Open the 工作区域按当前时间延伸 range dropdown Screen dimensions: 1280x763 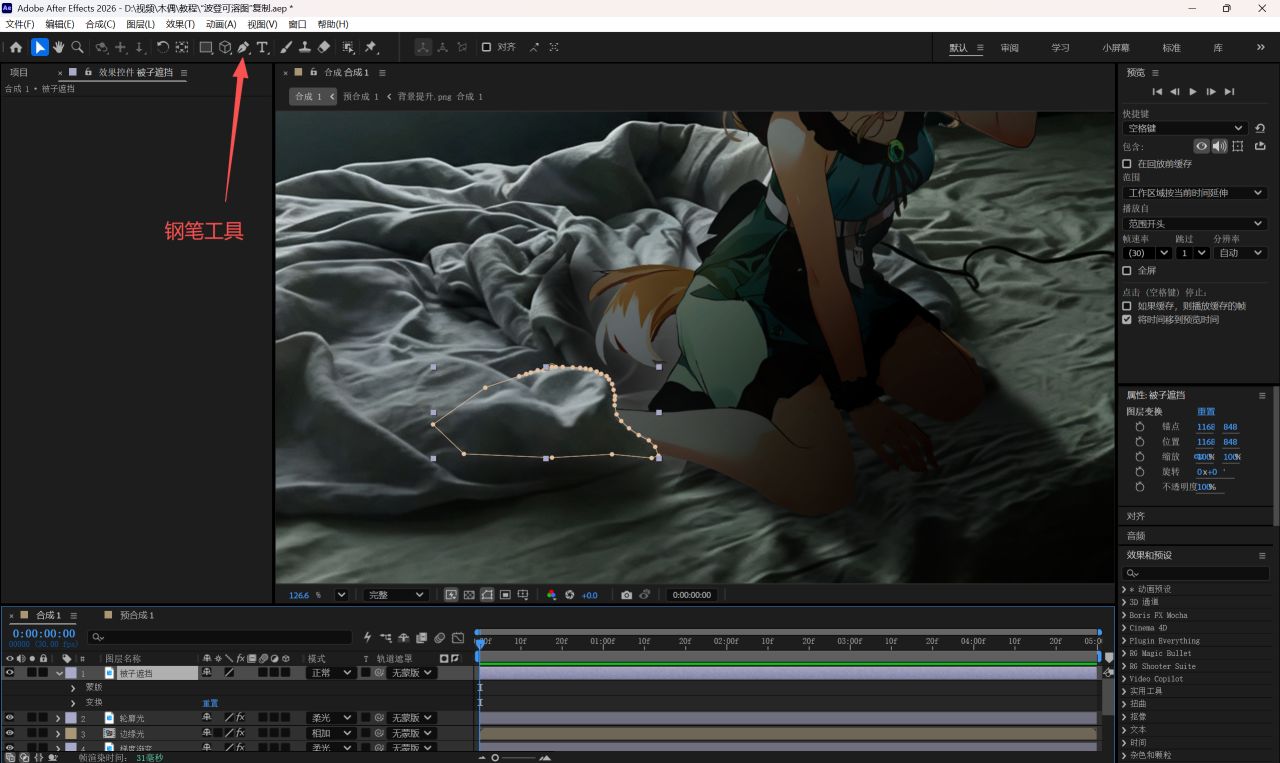1195,193
